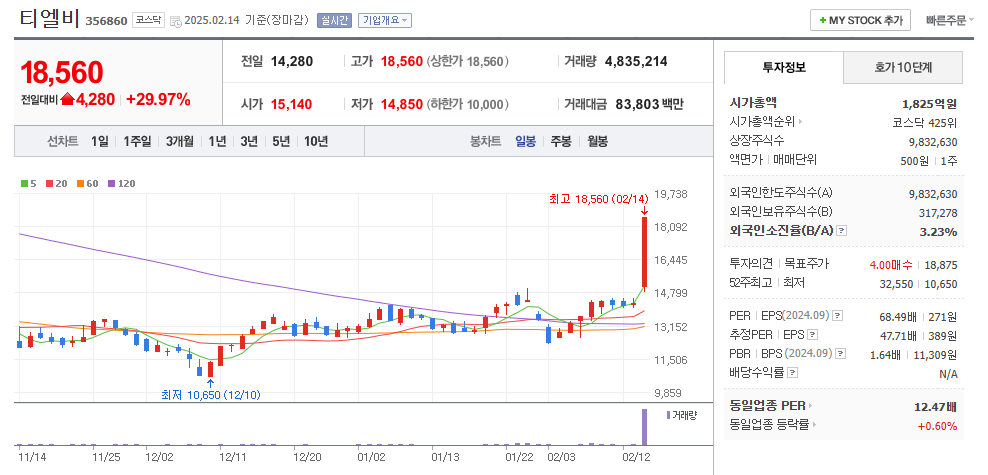988x475 pixels.
Task: Click the purple 거래량 legend marker
Action: pyautogui.click(x=668, y=415)
